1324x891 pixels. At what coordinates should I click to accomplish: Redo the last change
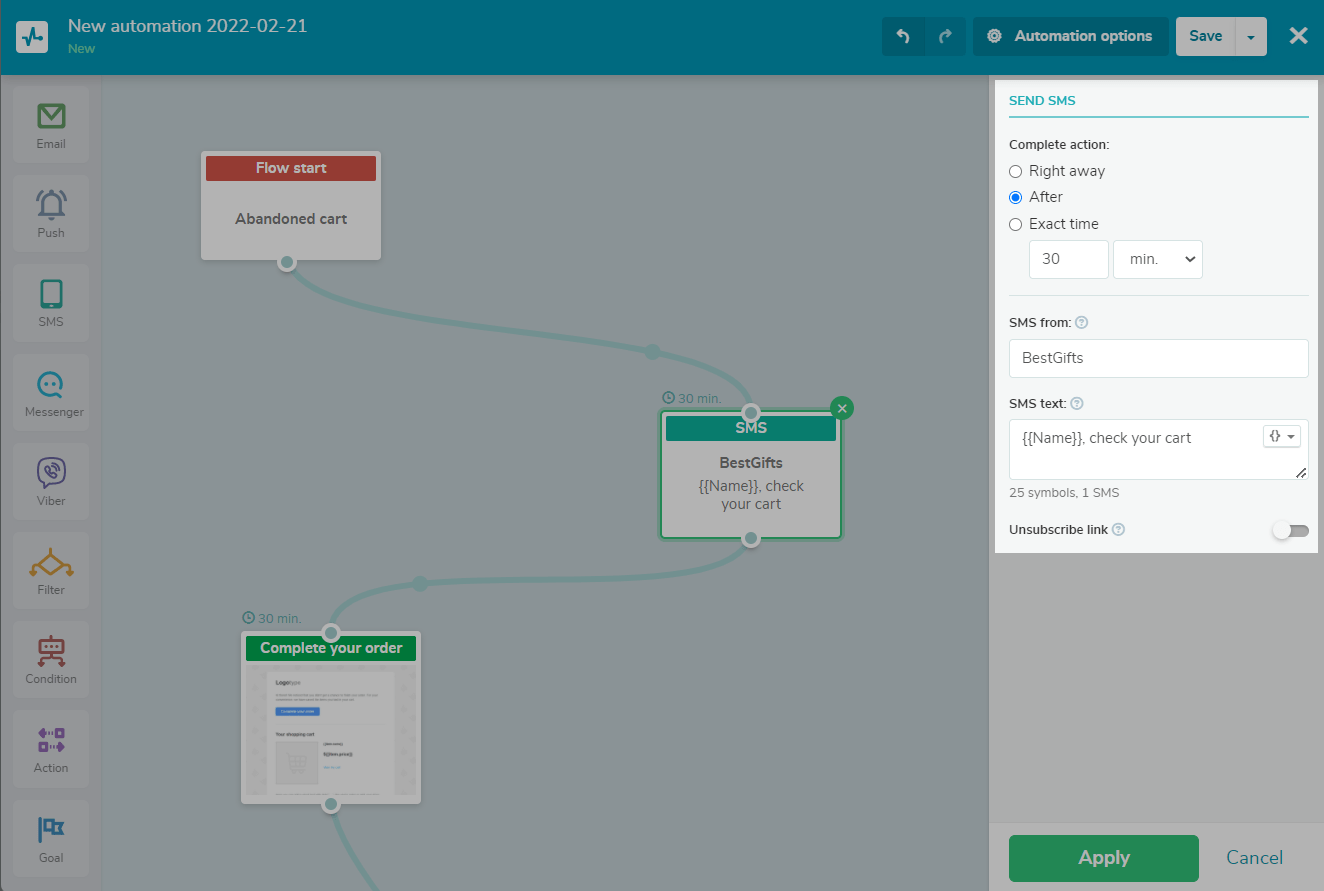[945, 36]
